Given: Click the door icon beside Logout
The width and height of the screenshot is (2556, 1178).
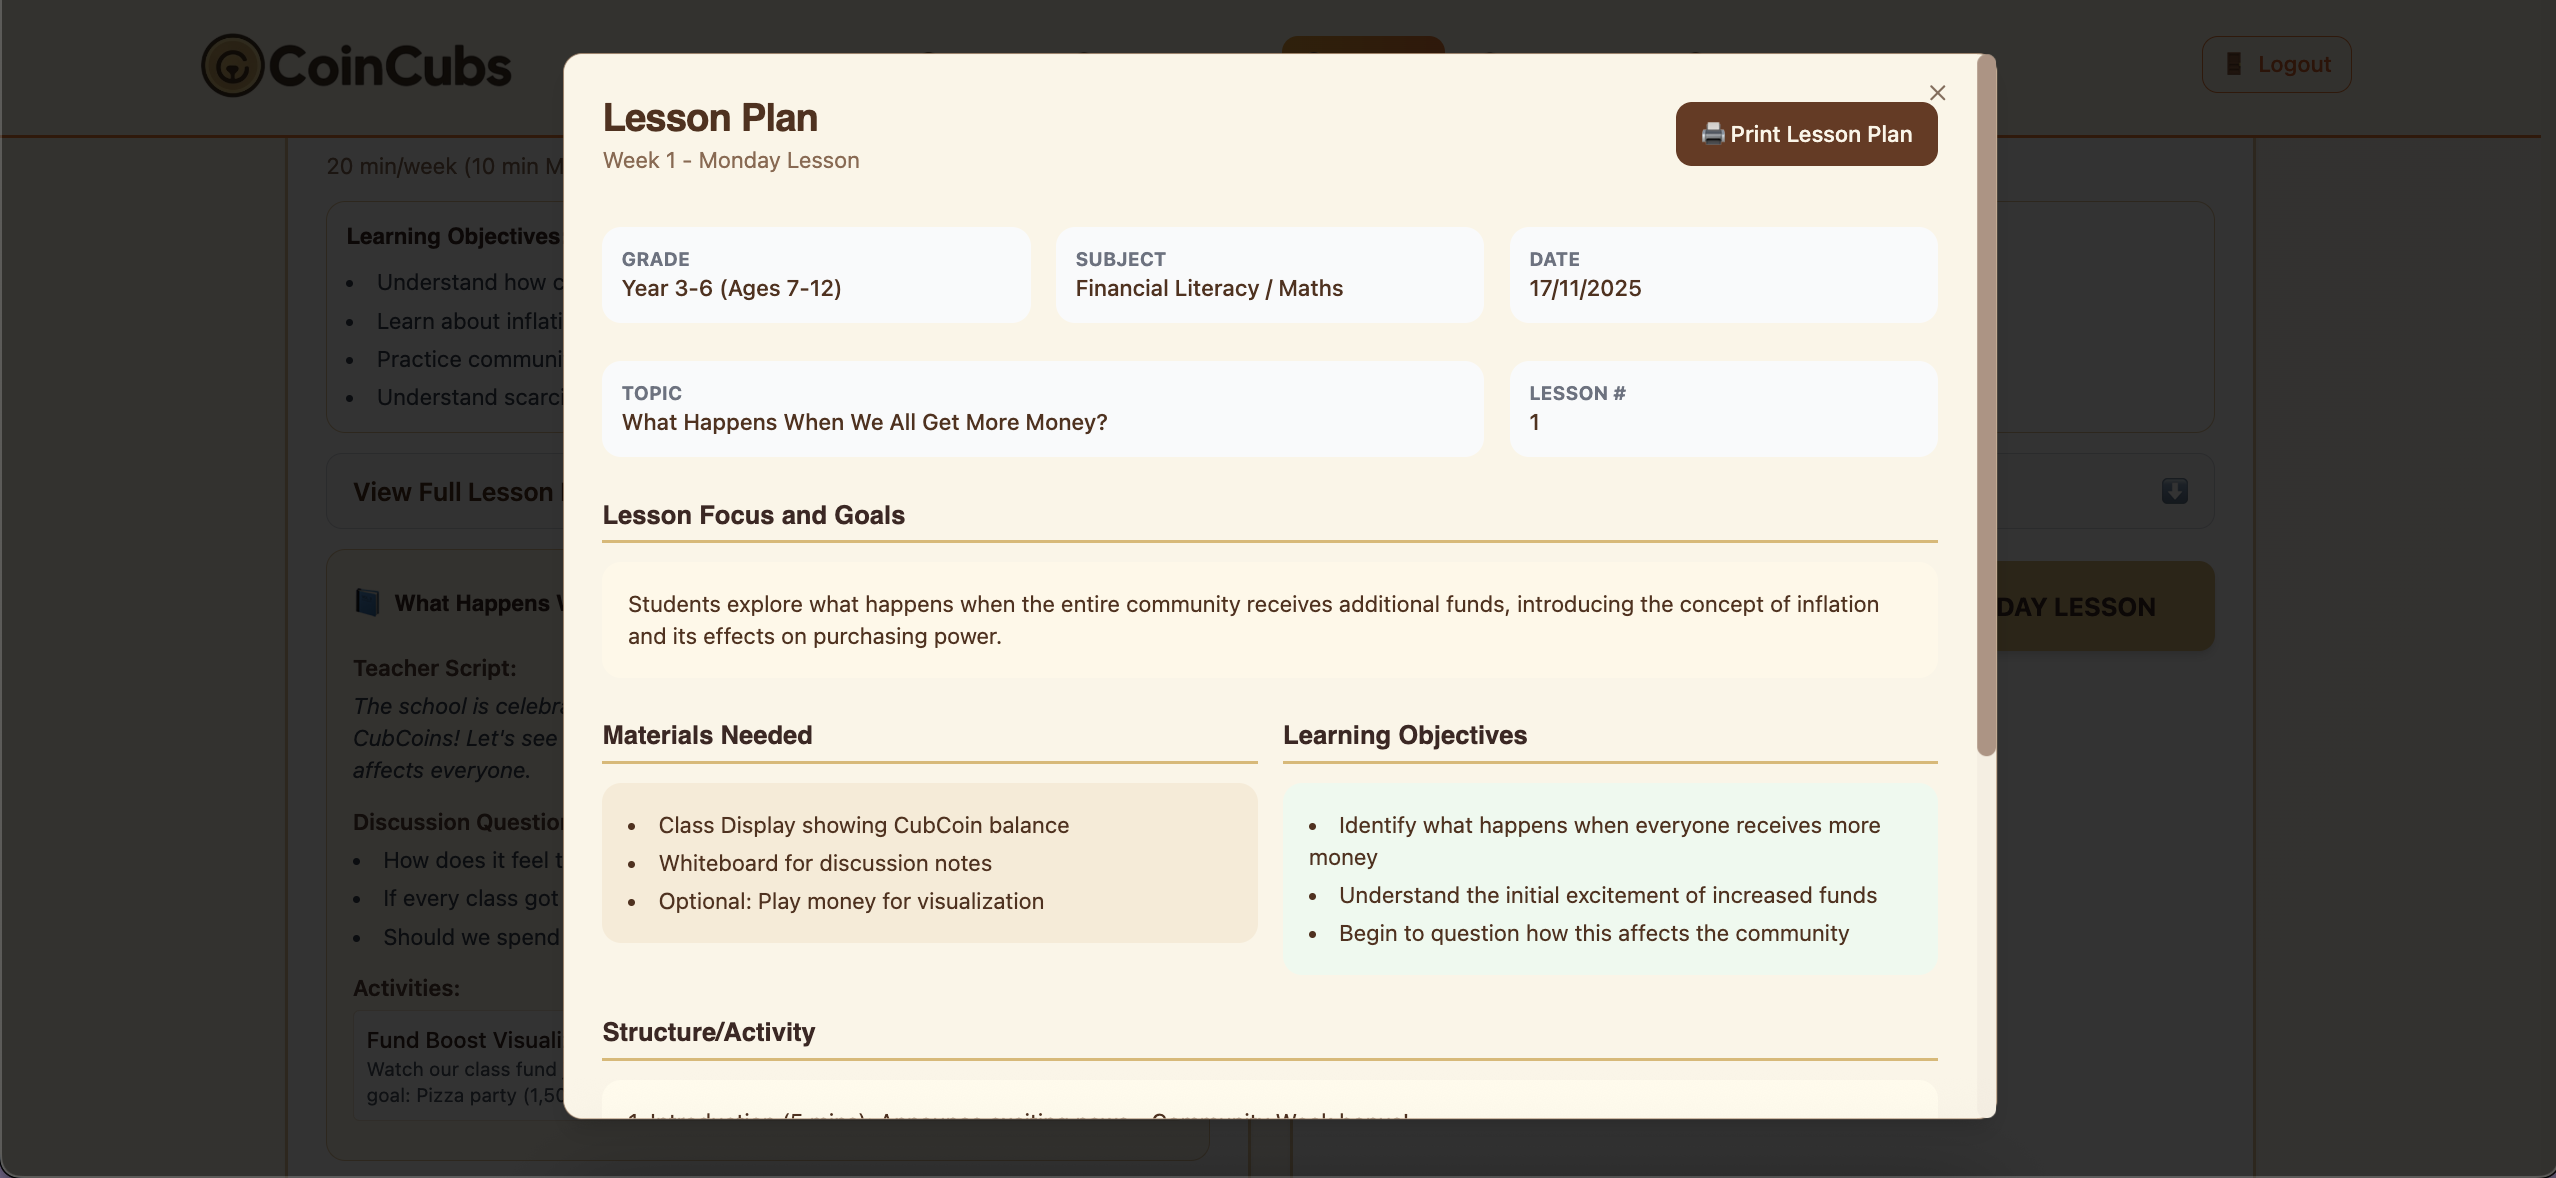Looking at the screenshot, I should (x=2233, y=64).
